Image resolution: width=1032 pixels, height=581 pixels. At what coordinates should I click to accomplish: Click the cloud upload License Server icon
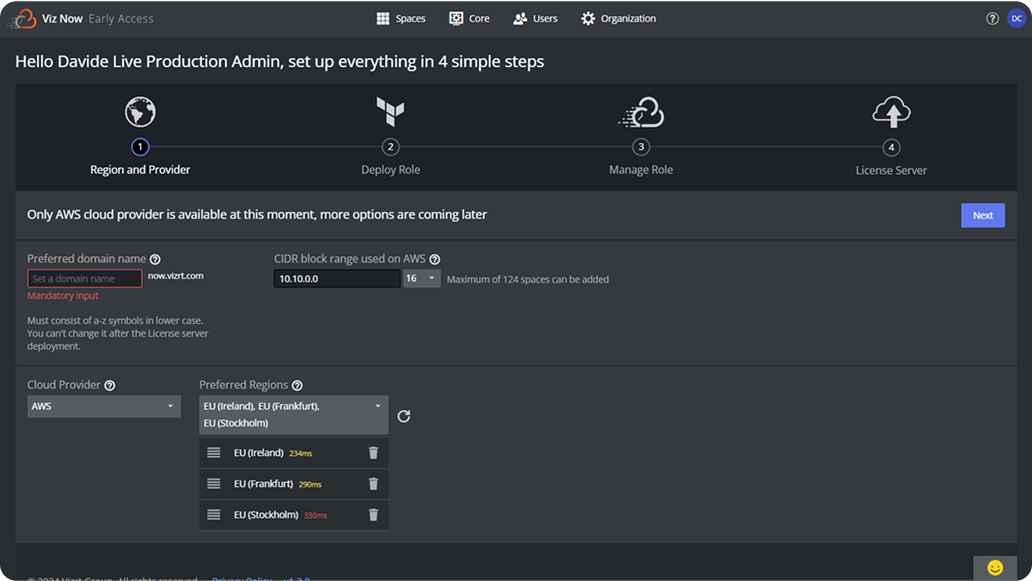pyautogui.click(x=891, y=112)
